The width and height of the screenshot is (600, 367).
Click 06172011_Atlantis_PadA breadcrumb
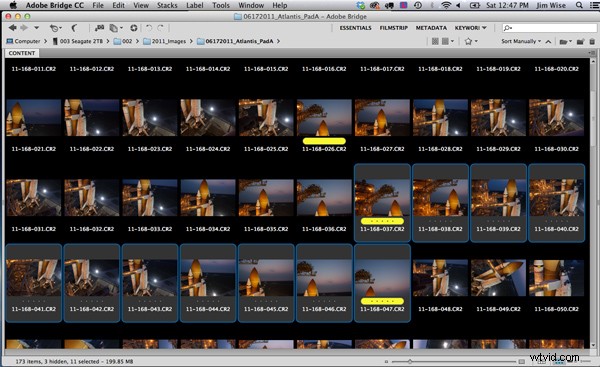point(235,41)
